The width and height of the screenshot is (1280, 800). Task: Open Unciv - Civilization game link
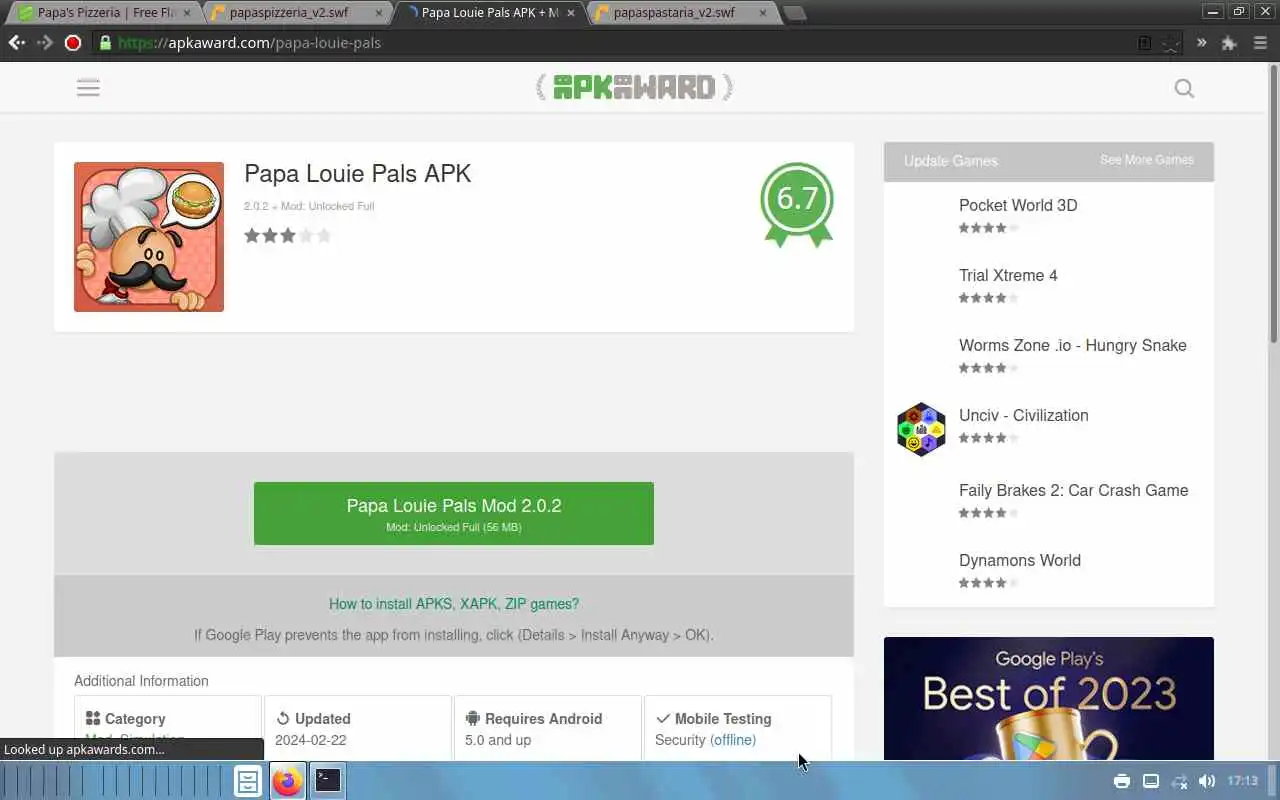[x=1024, y=415]
